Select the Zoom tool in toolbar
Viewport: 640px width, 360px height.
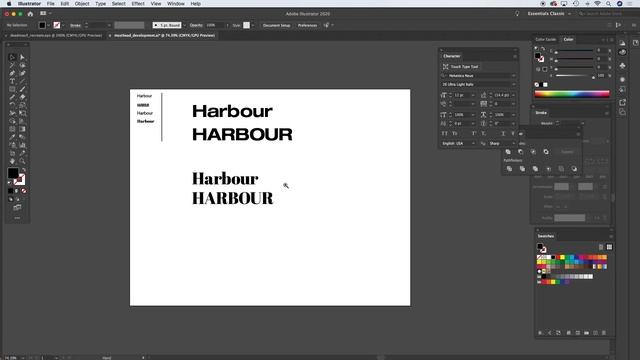[x=22, y=161]
